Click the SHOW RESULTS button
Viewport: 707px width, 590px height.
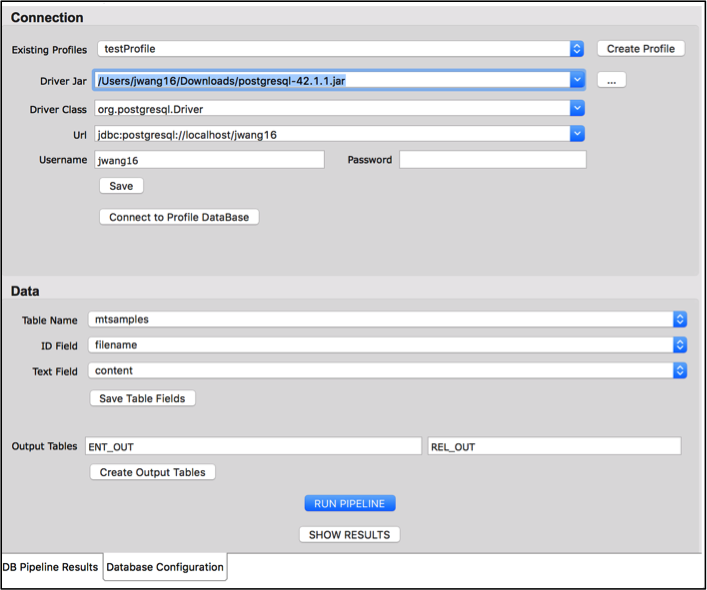[x=350, y=534]
